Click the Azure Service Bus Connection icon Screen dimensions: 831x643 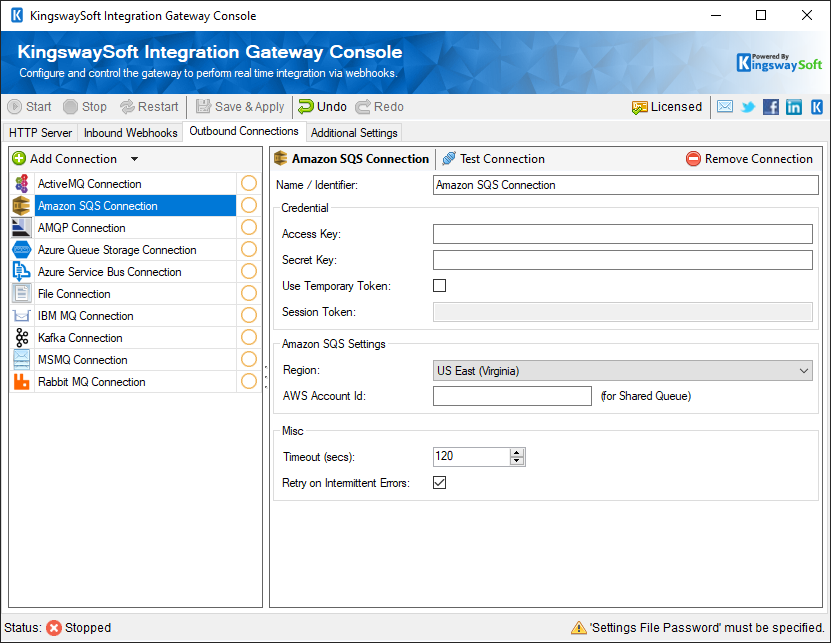(x=21, y=271)
